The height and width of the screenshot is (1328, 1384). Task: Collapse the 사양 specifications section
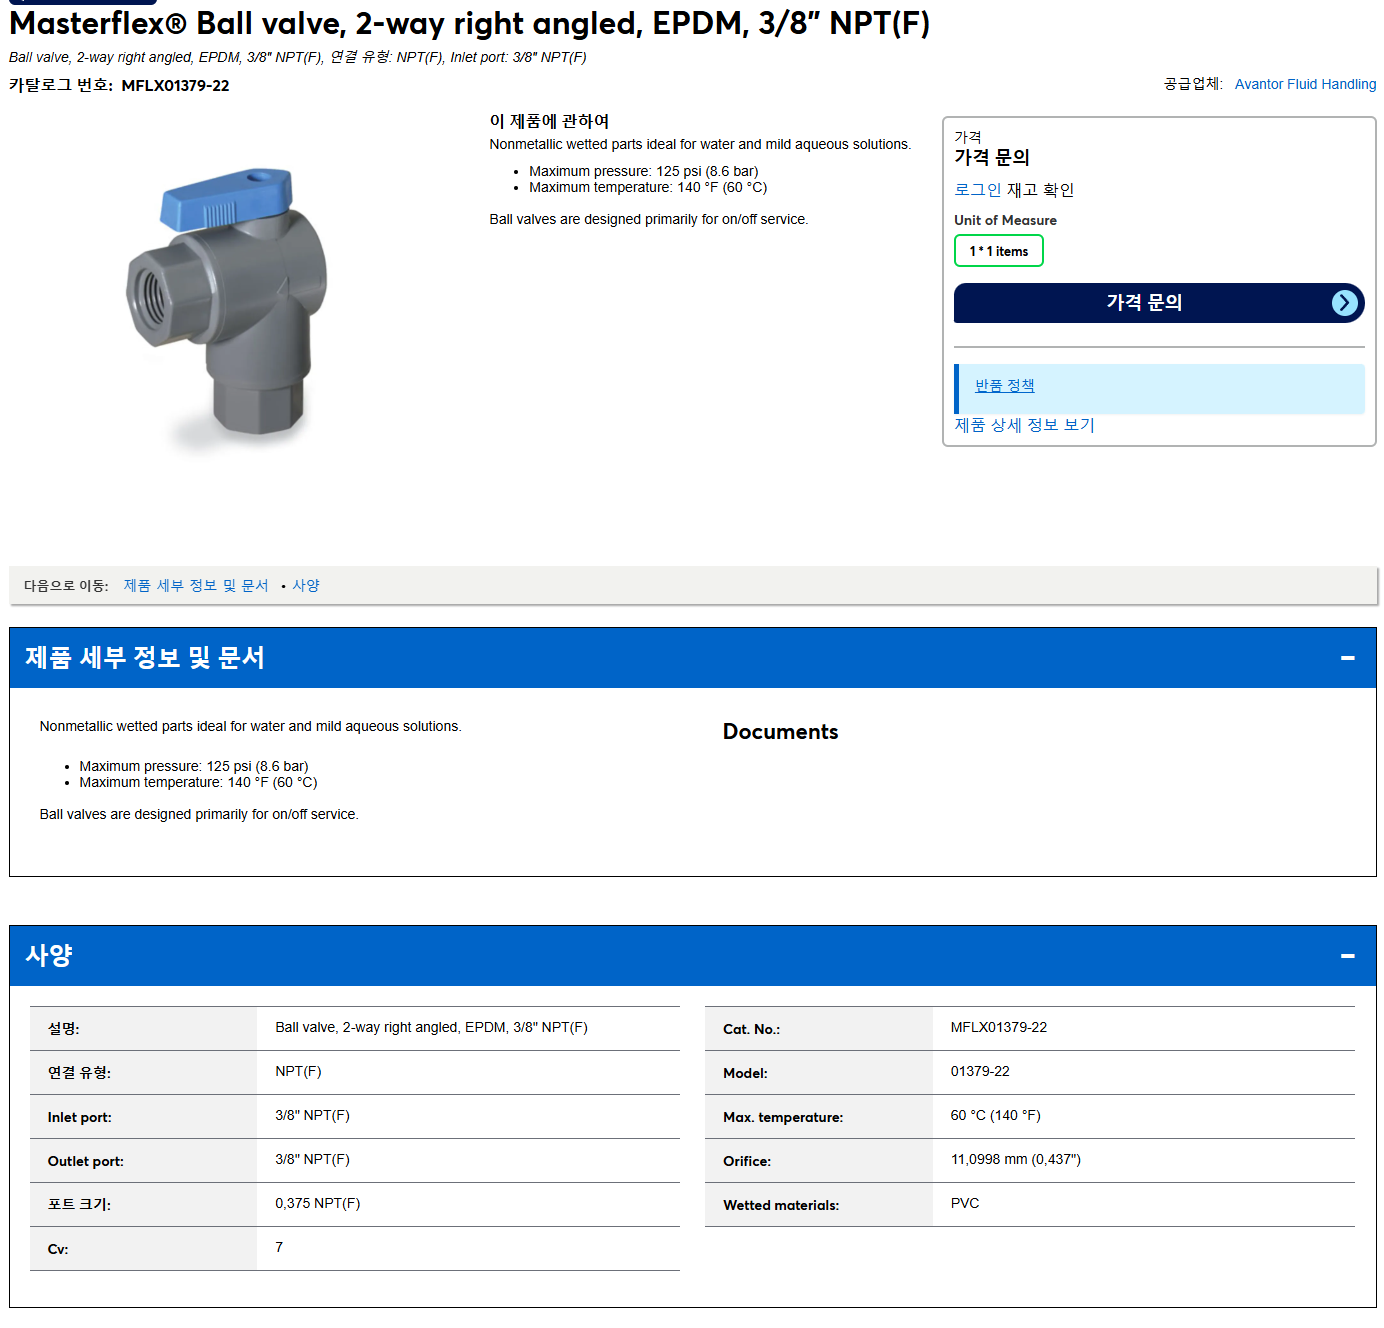(x=1347, y=956)
